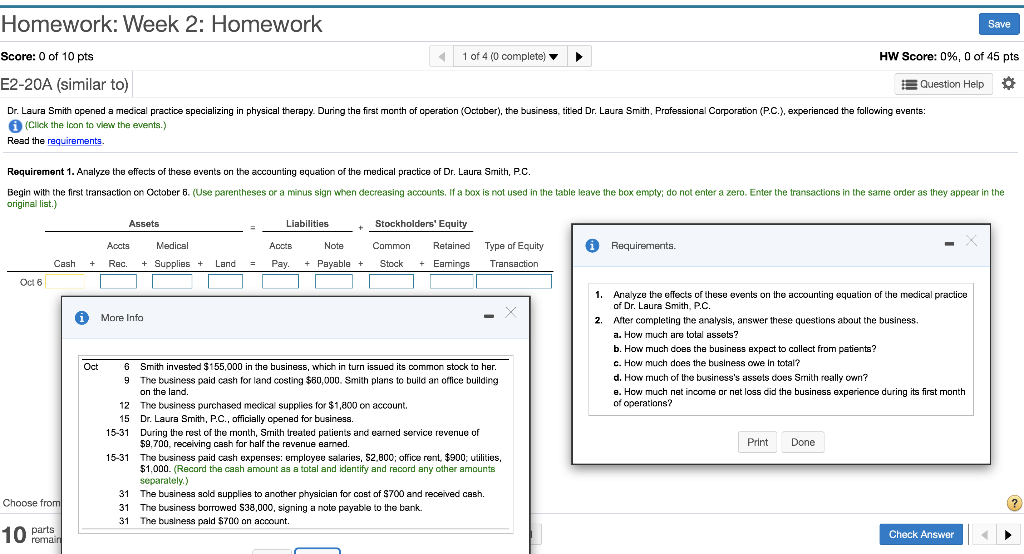1024x554 pixels.
Task: Click the Oct 6 Retained Earnings input box
Action: tap(452, 282)
